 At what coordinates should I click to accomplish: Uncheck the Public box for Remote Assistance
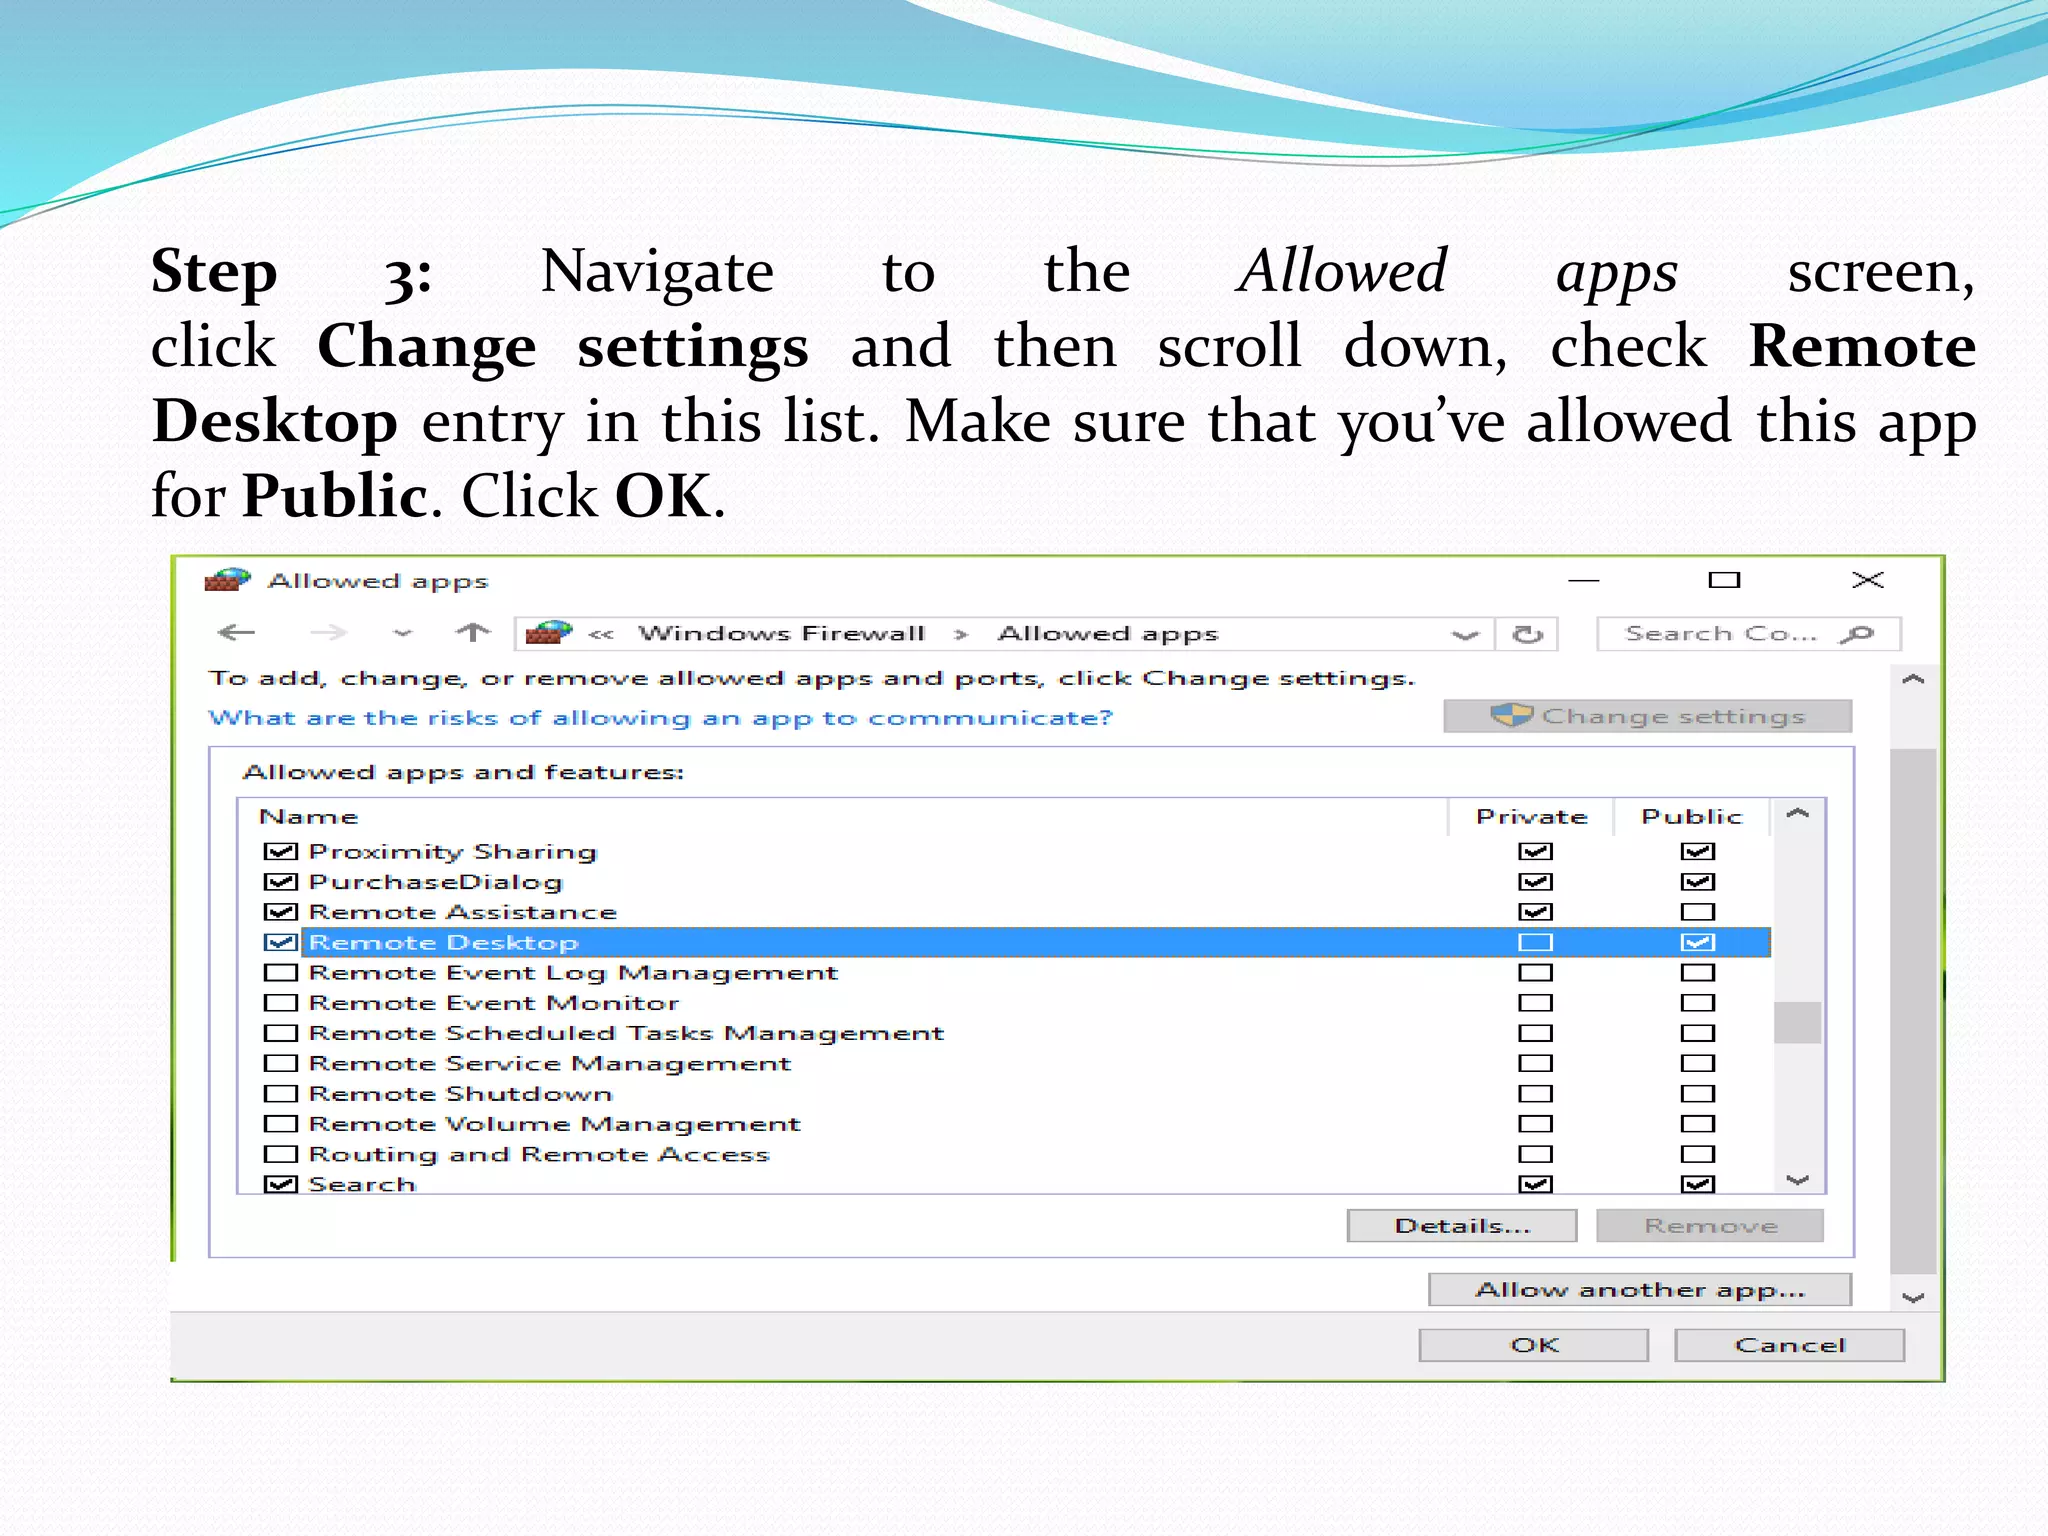click(x=1697, y=912)
